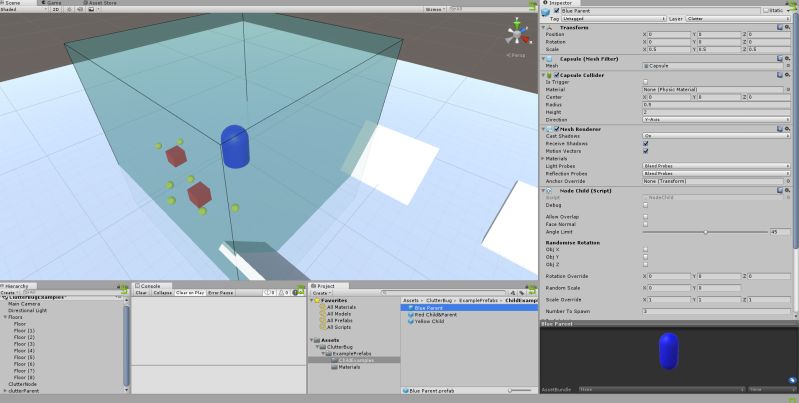
Task: Open Mesh Renderer help book icon
Action: 780,129
